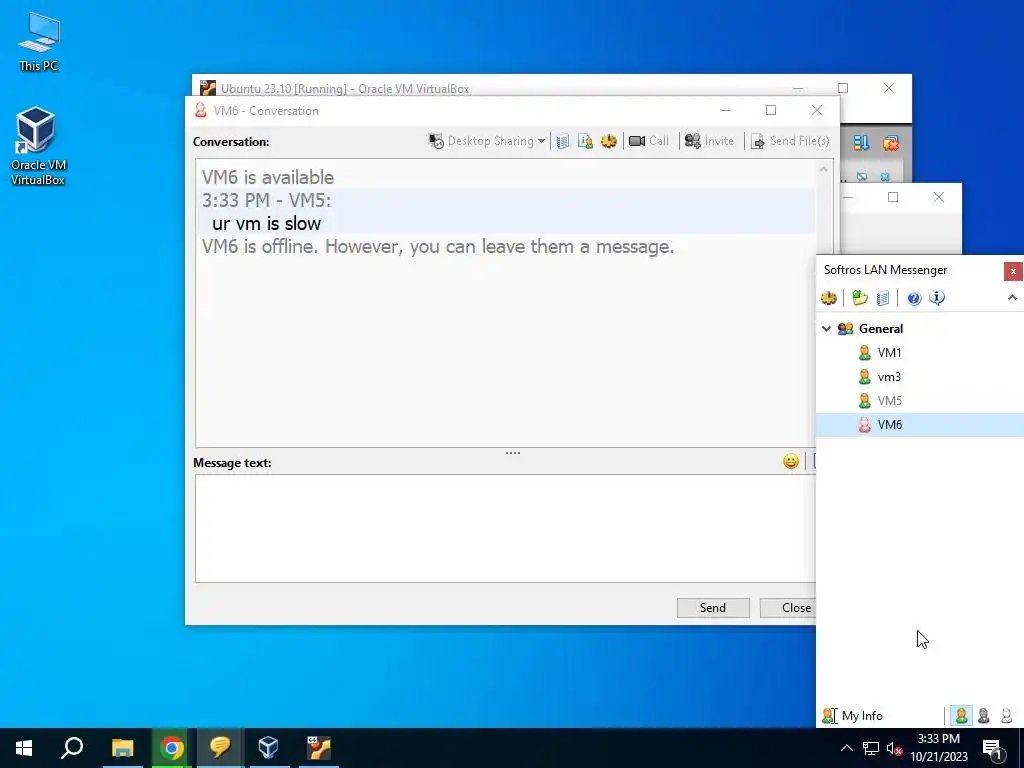Invite users to the conversation
This screenshot has width=1024, height=768.
(x=709, y=141)
